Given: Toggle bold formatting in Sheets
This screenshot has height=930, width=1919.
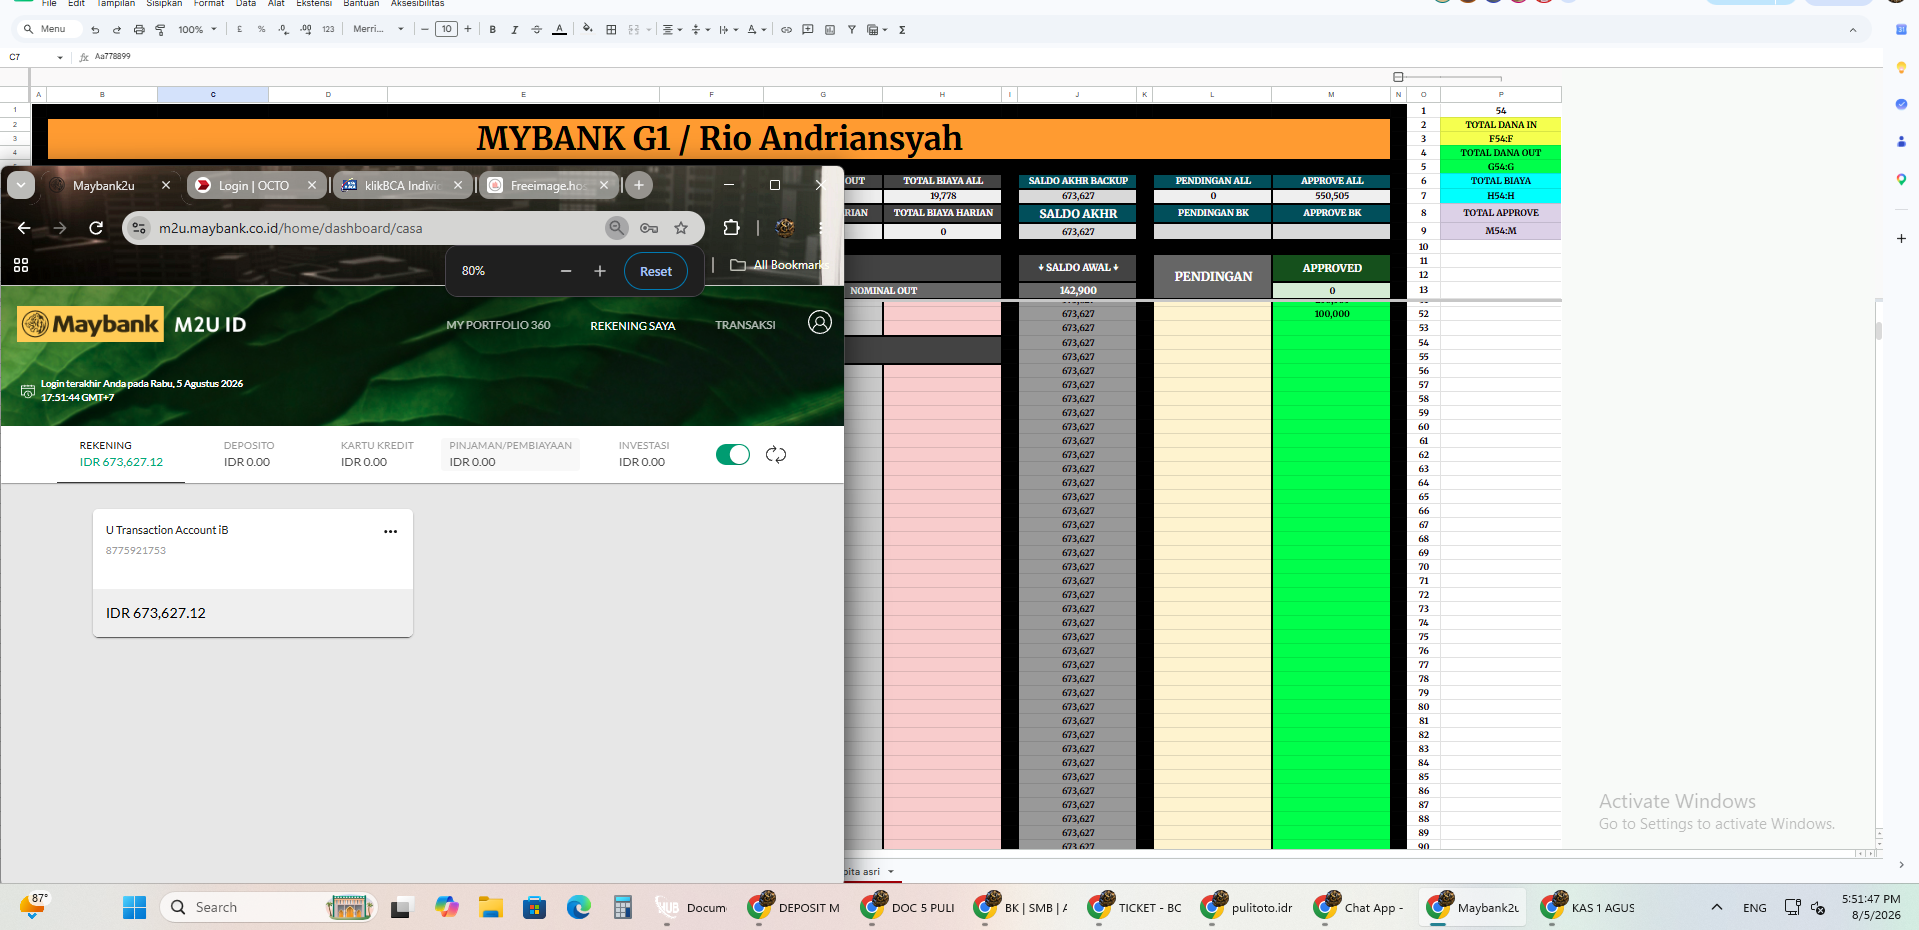Looking at the screenshot, I should [493, 30].
